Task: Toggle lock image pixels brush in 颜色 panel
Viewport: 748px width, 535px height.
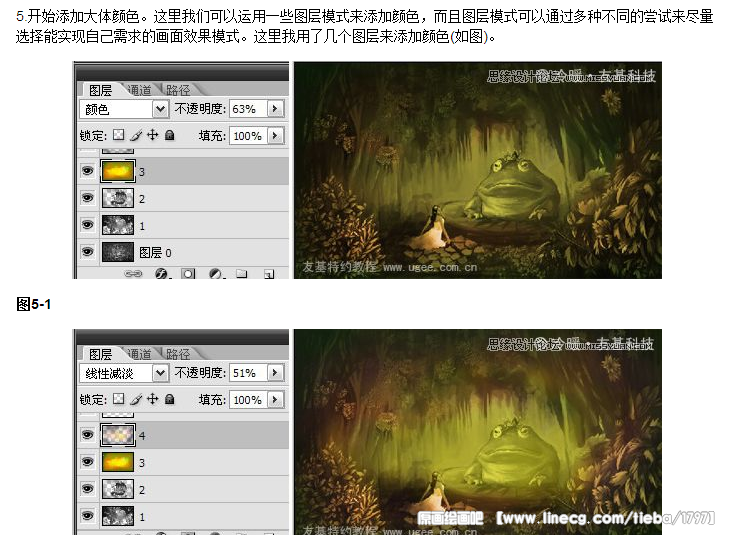Action: pos(136,136)
